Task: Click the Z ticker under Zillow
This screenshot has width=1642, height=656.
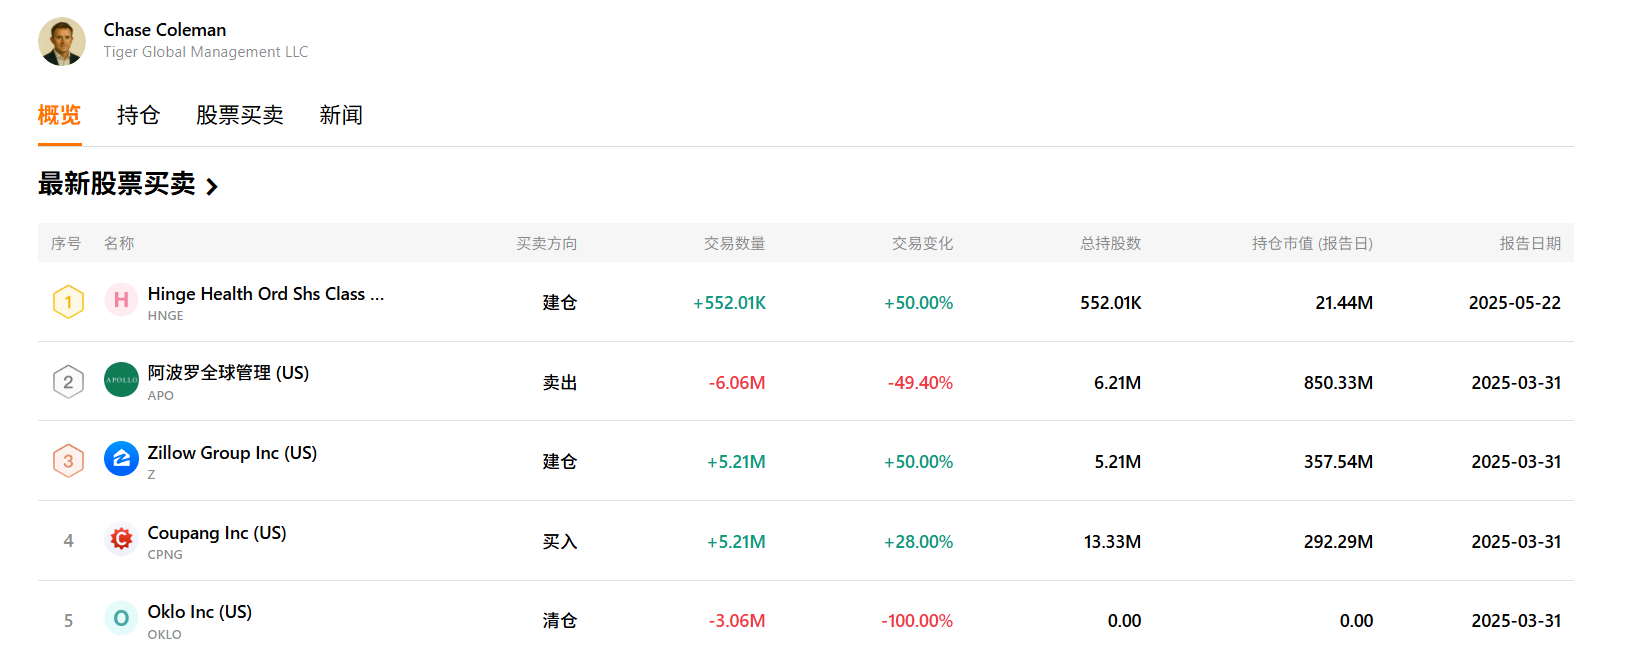Action: coord(152,475)
